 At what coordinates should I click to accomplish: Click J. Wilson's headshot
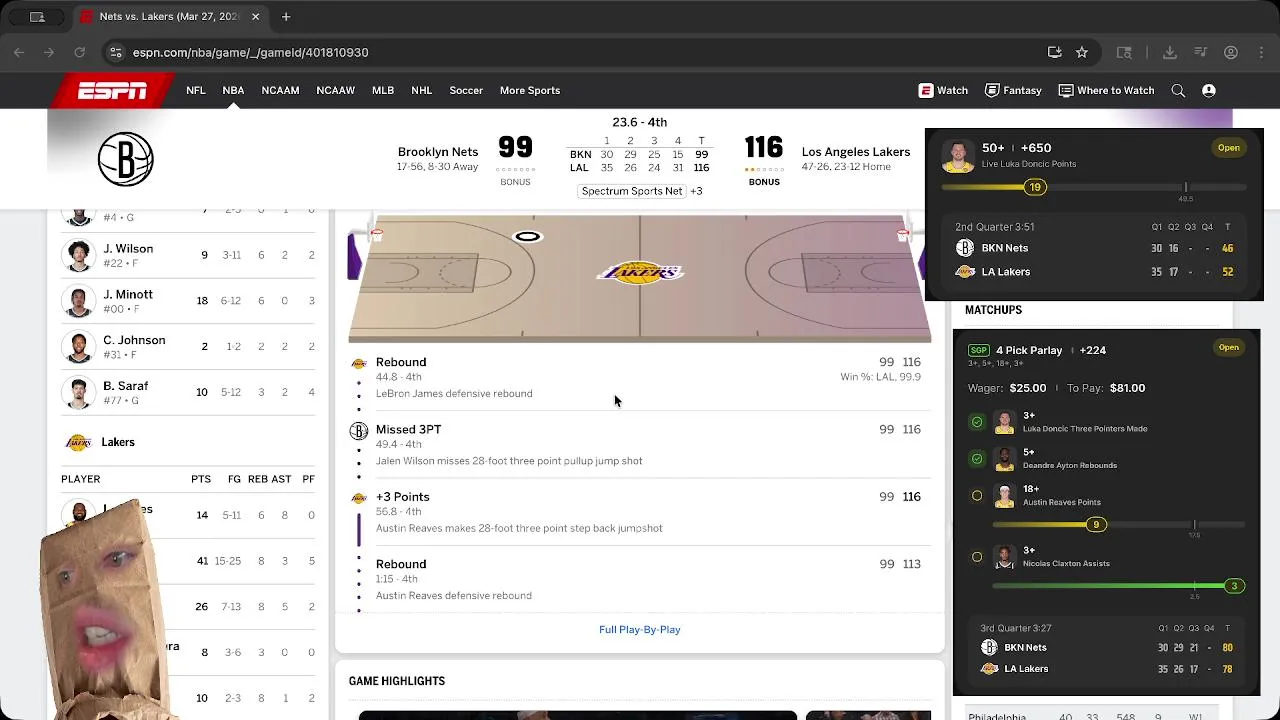tap(78, 255)
